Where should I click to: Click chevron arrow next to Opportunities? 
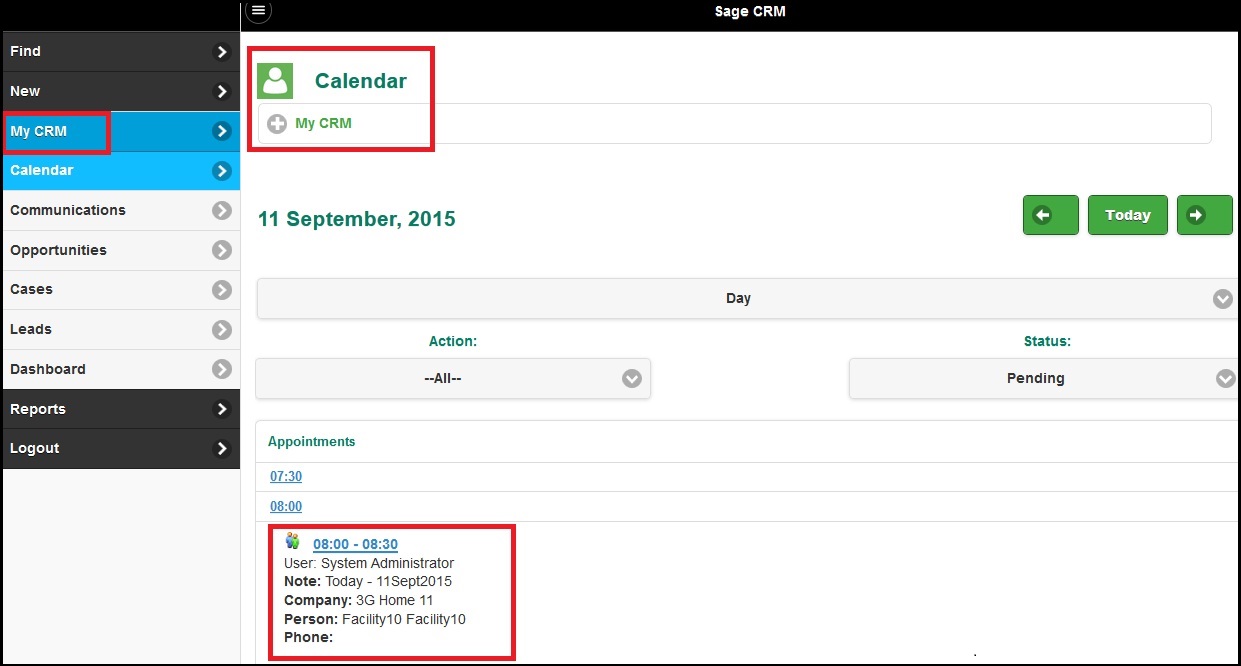pyautogui.click(x=222, y=250)
